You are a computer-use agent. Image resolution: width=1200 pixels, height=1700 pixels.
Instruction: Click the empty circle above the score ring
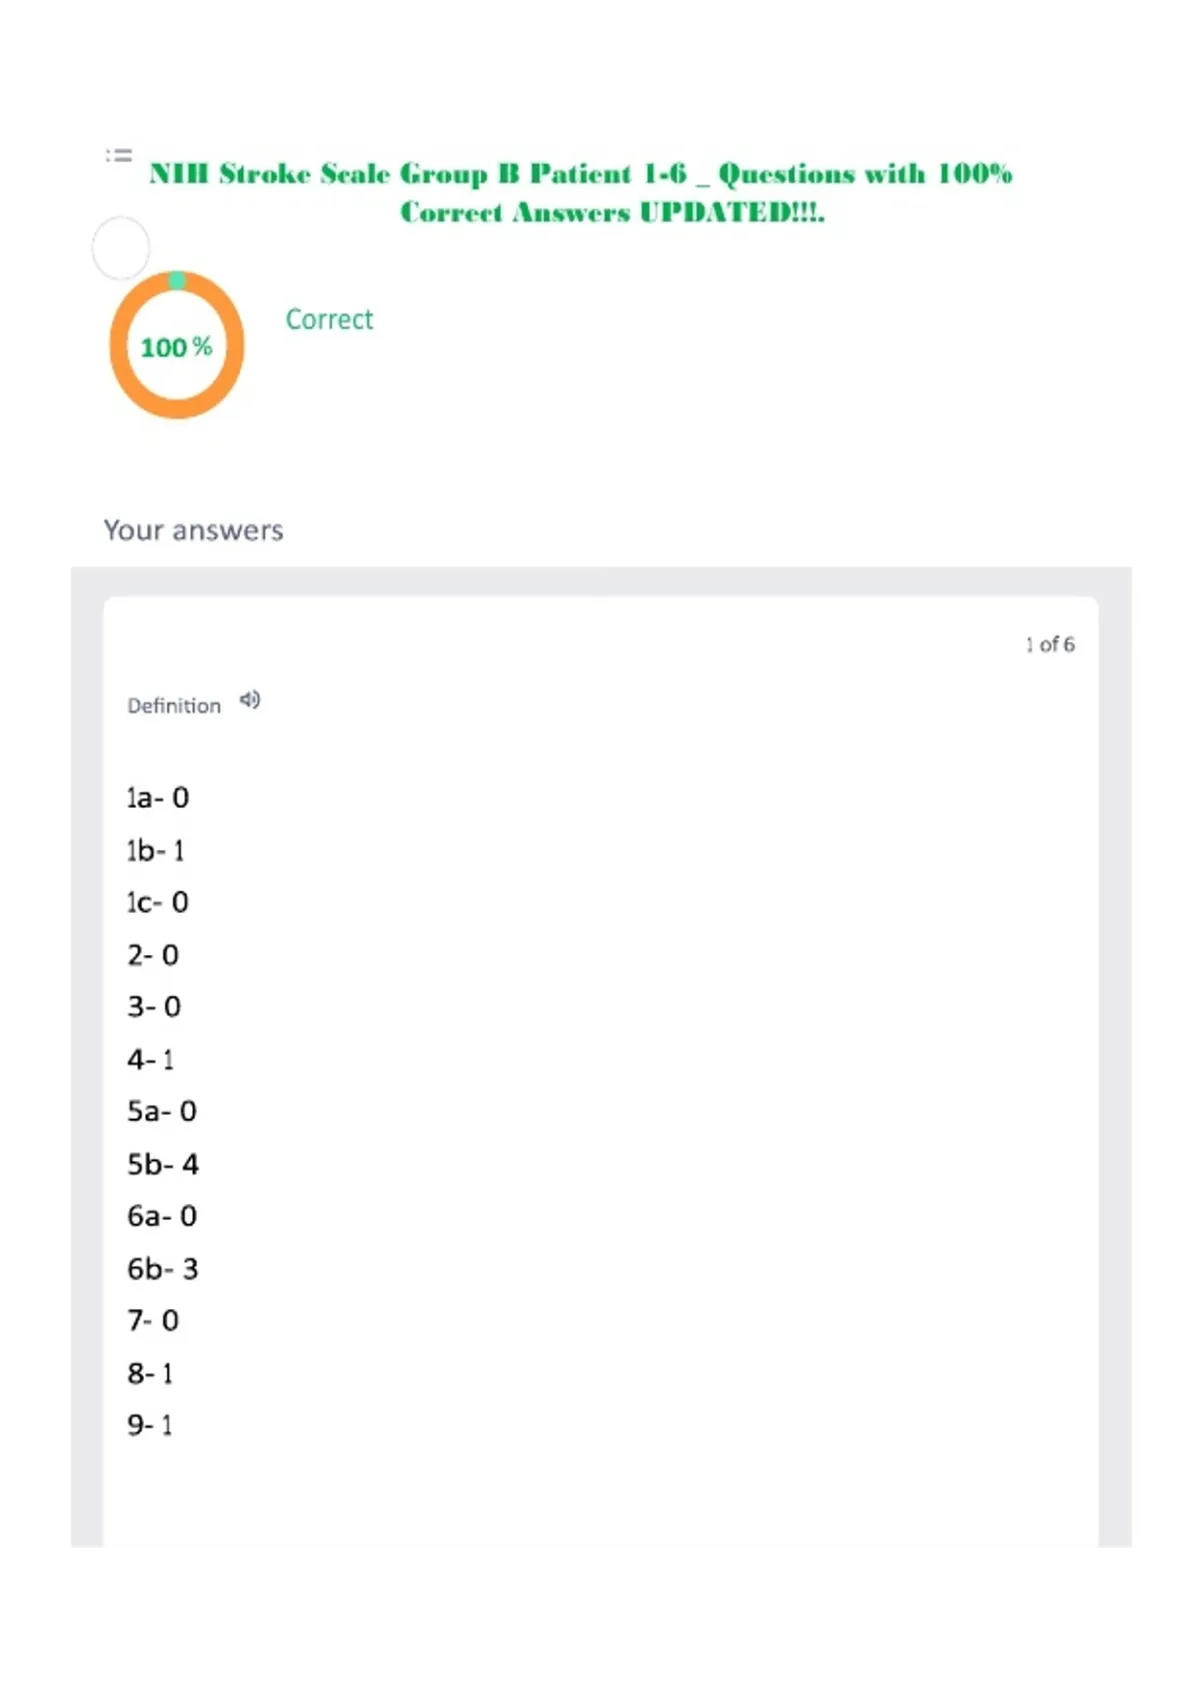(121, 248)
